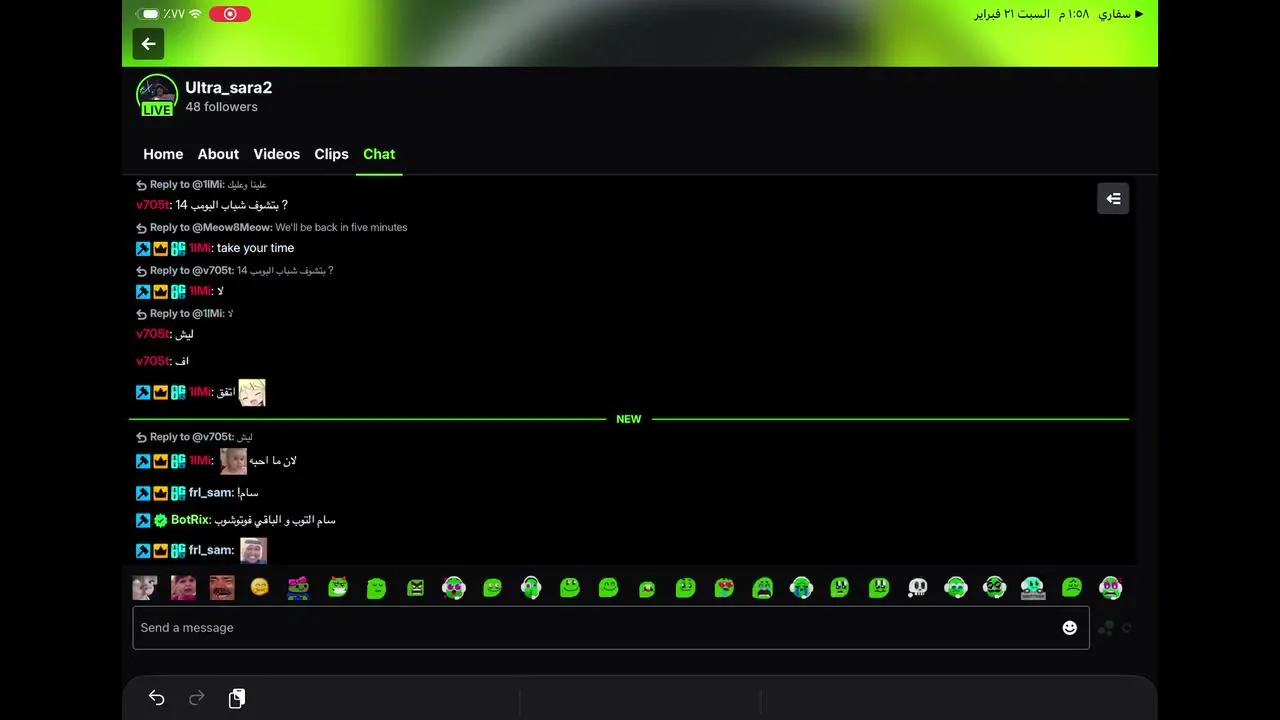
Task: Click frl_sam username on 'سام!' message
Action: (x=210, y=494)
